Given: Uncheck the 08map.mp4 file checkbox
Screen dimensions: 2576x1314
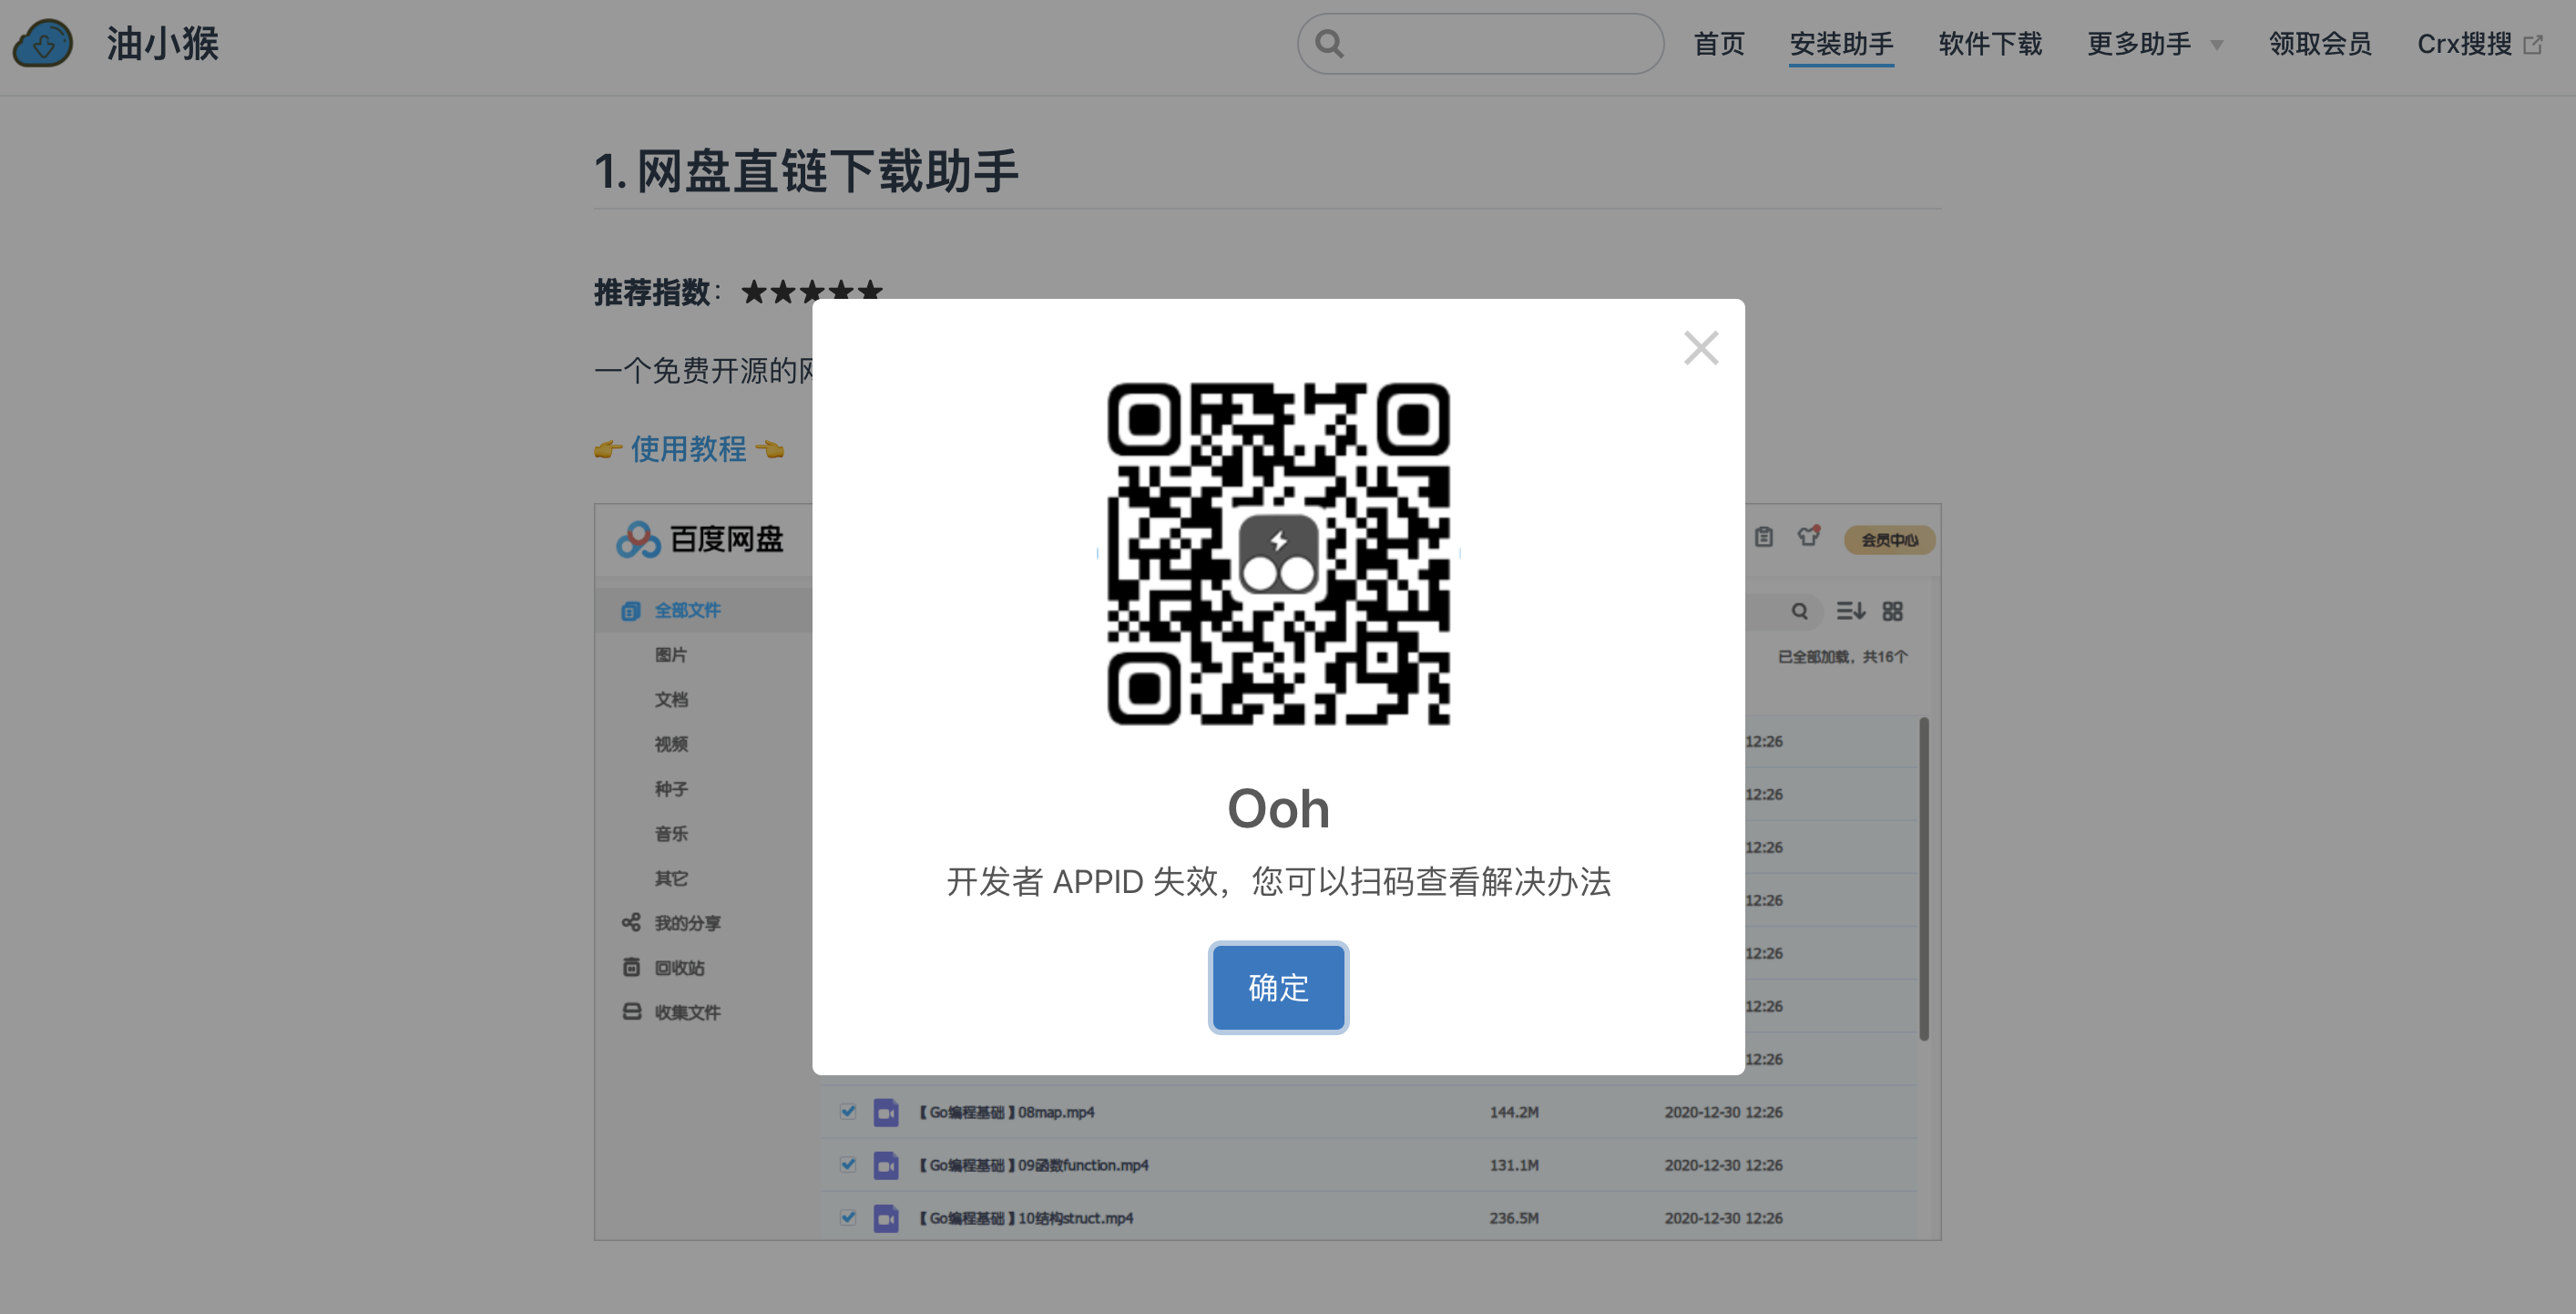Looking at the screenshot, I should [x=849, y=1112].
